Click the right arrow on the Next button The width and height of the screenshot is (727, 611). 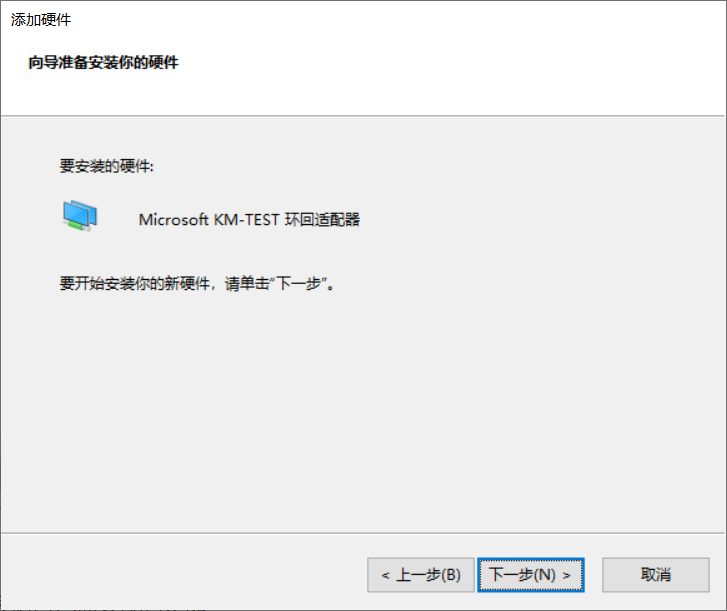click(x=567, y=576)
